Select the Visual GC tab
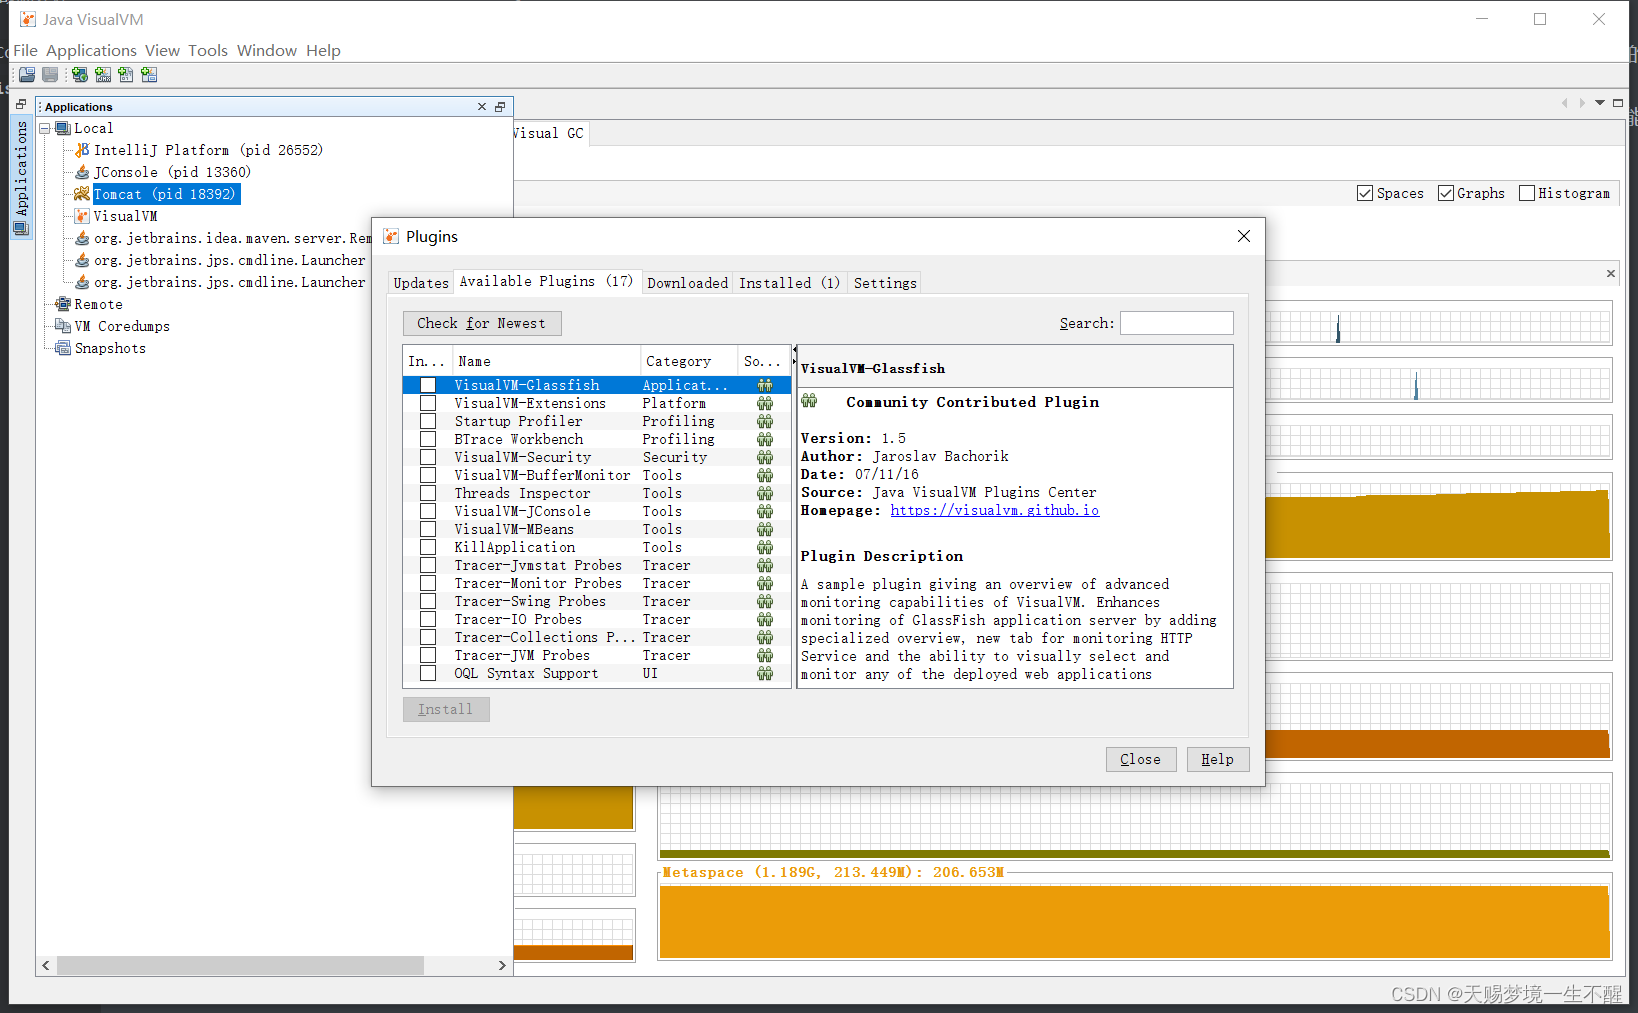This screenshot has width=1638, height=1013. [x=549, y=133]
